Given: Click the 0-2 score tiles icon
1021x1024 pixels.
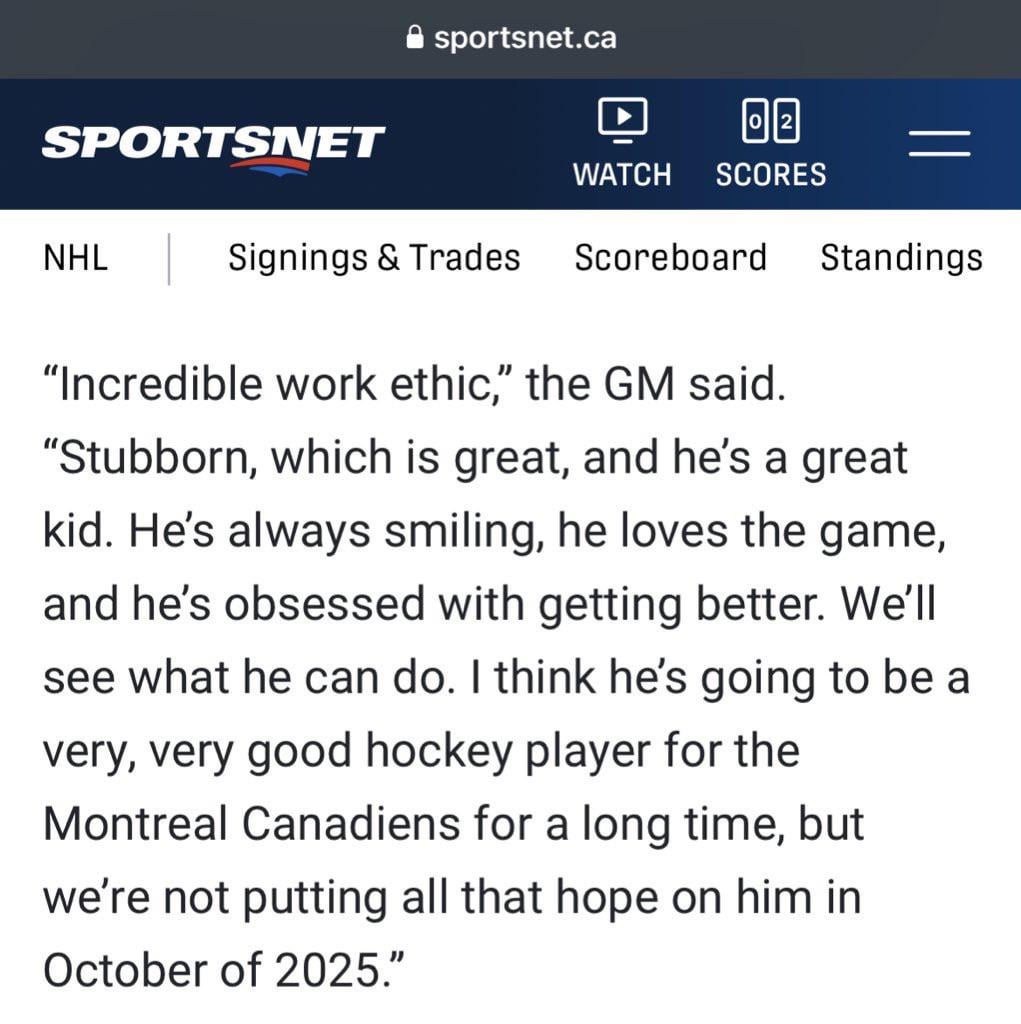Looking at the screenshot, I should coord(770,119).
